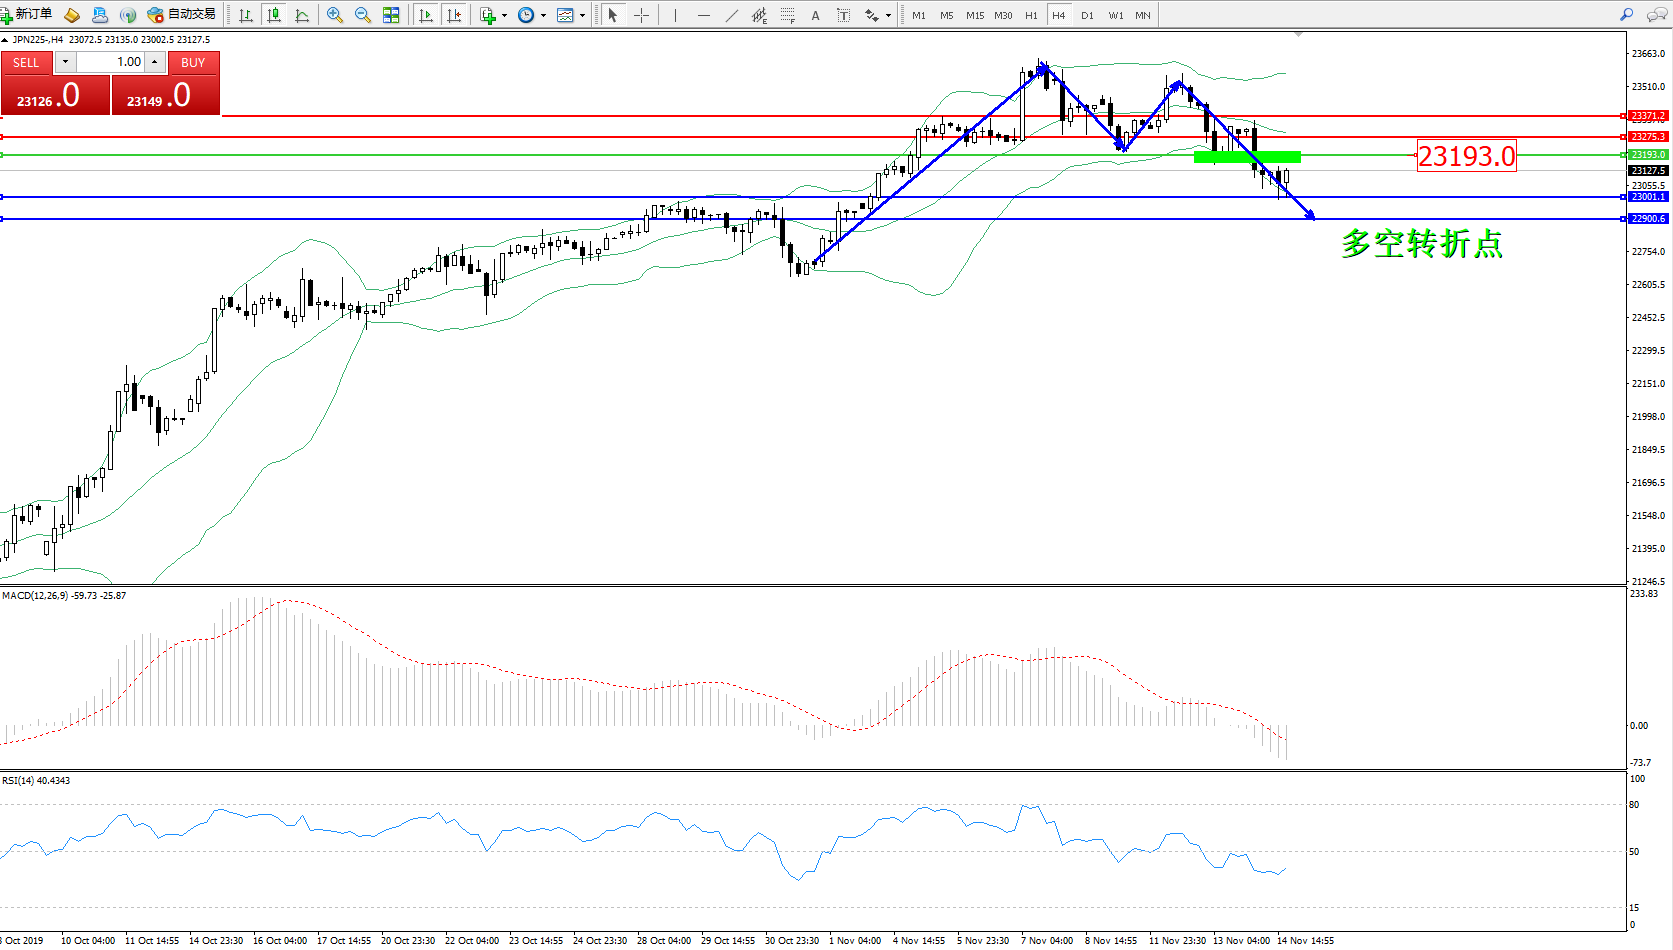This screenshot has width=1673, height=950.
Task: Switch to the M15 timeframe
Action: (x=975, y=15)
